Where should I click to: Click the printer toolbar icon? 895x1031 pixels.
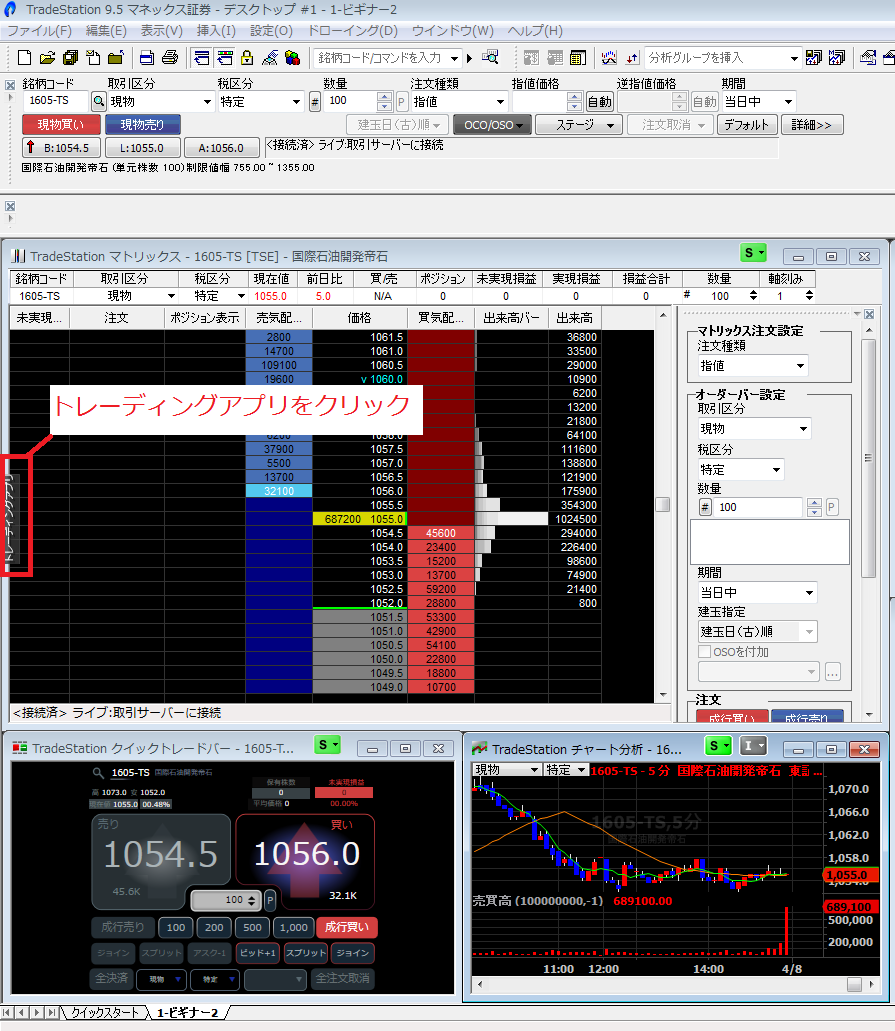coord(170,58)
